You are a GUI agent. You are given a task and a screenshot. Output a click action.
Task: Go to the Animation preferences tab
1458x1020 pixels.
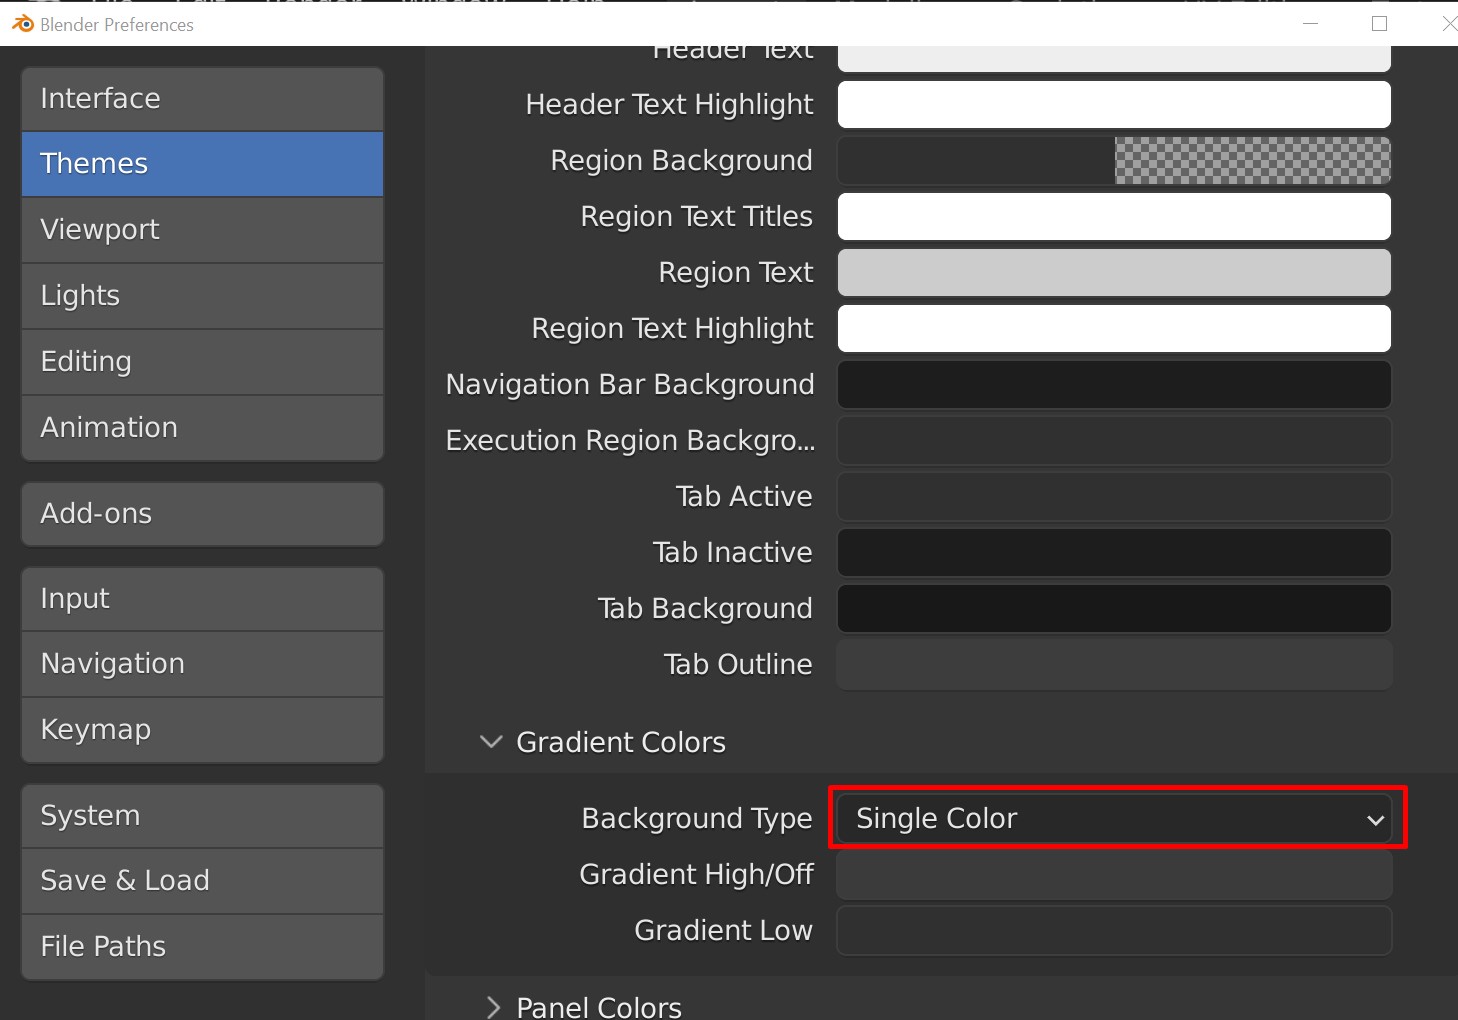tap(202, 428)
